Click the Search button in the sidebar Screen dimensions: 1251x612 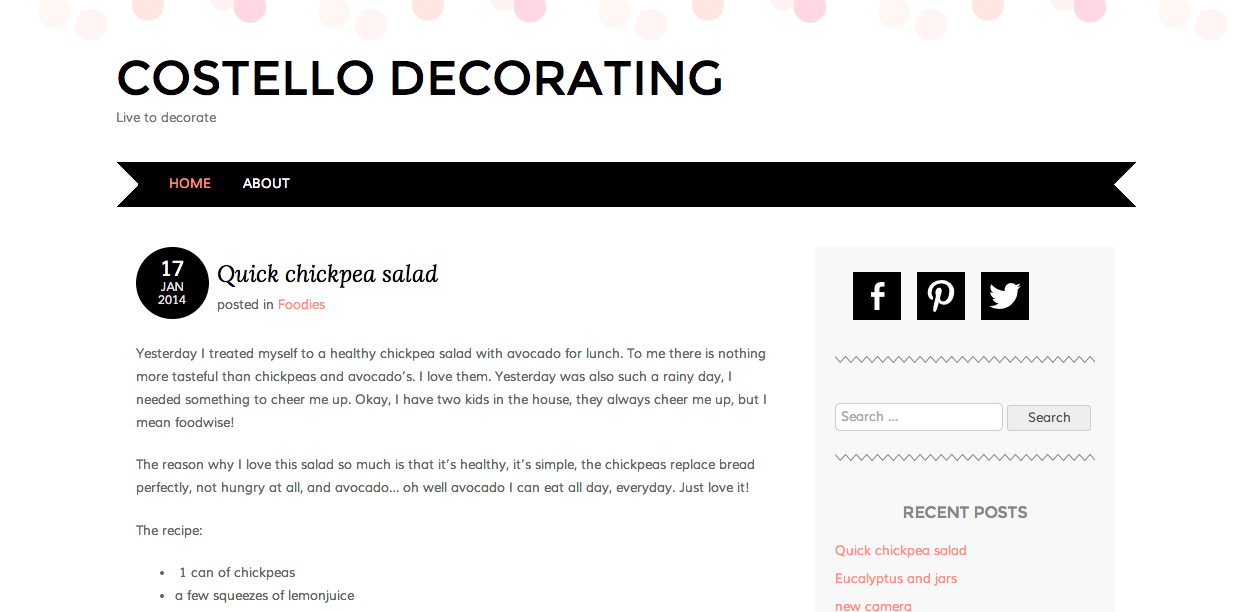pyautogui.click(x=1049, y=418)
